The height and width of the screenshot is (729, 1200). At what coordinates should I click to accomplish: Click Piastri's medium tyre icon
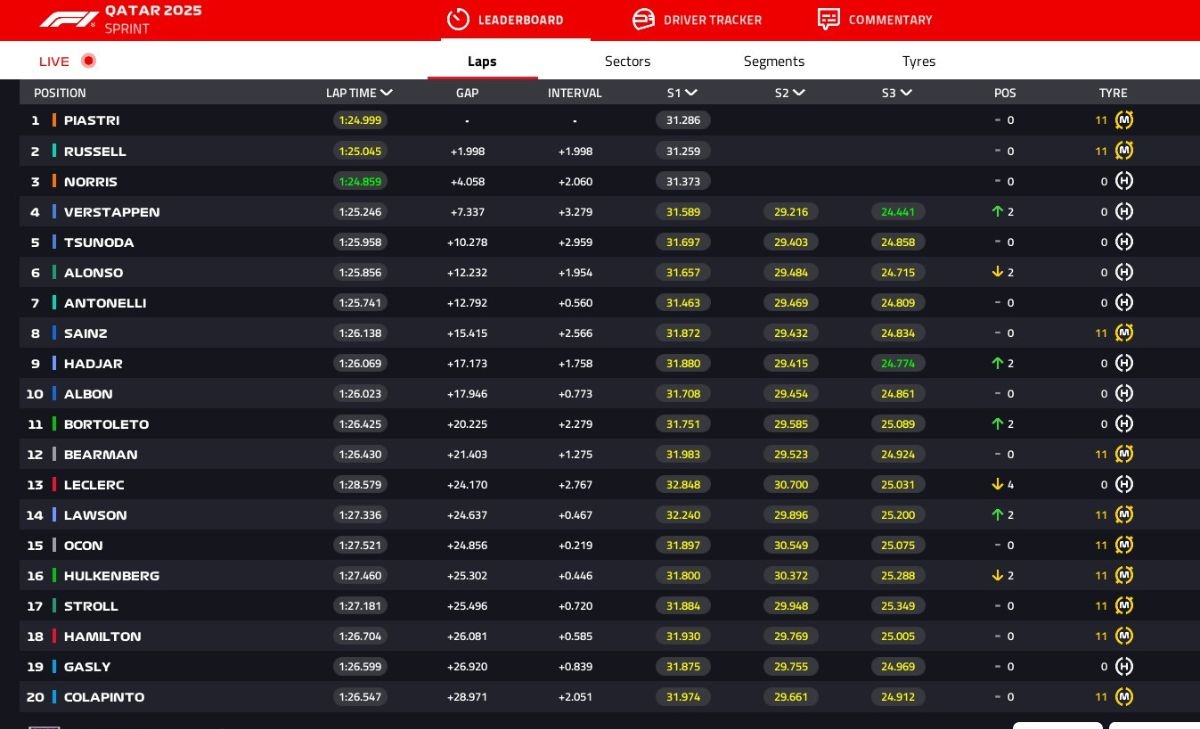pyautogui.click(x=1124, y=120)
